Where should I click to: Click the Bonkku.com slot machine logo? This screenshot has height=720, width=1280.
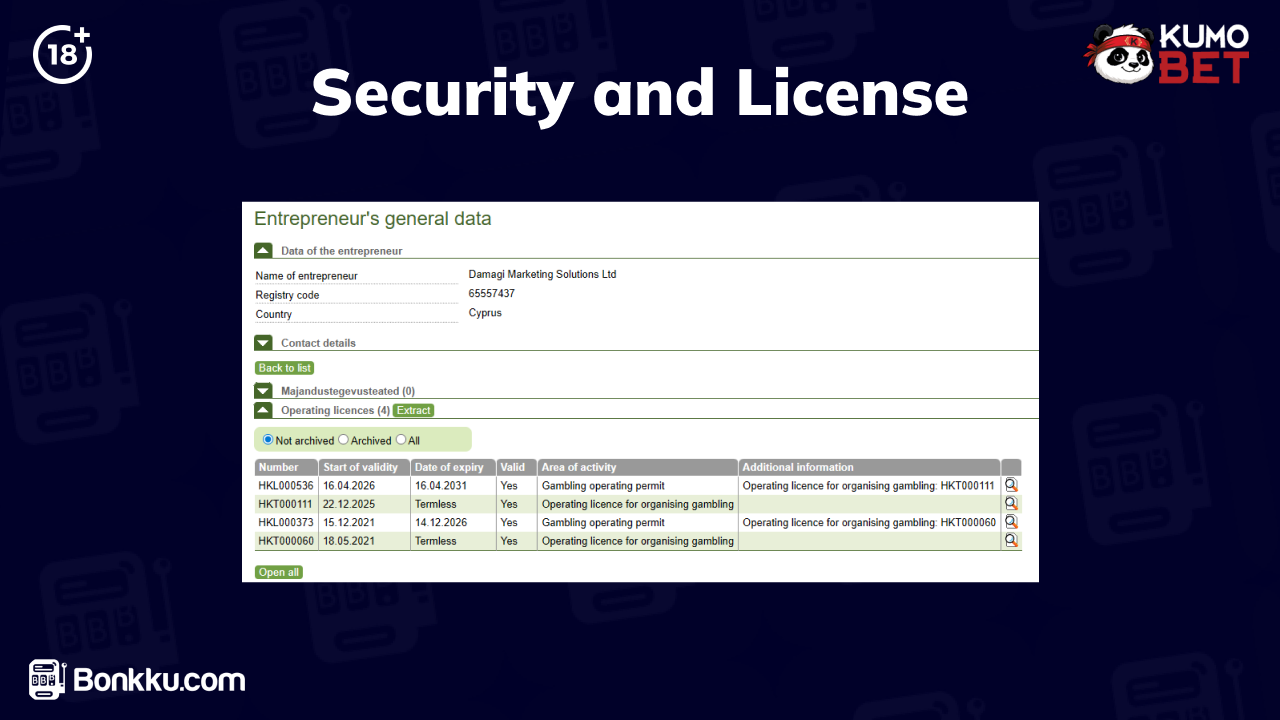coord(47,679)
